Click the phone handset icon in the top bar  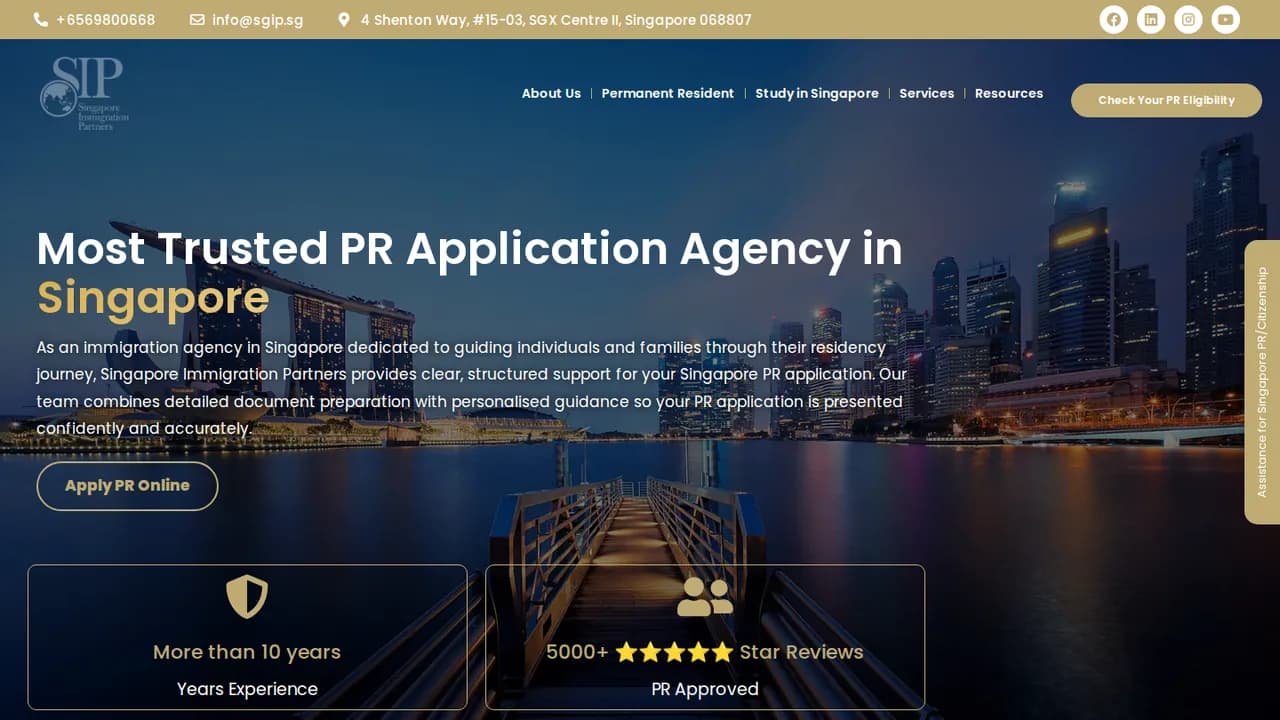(x=41, y=19)
